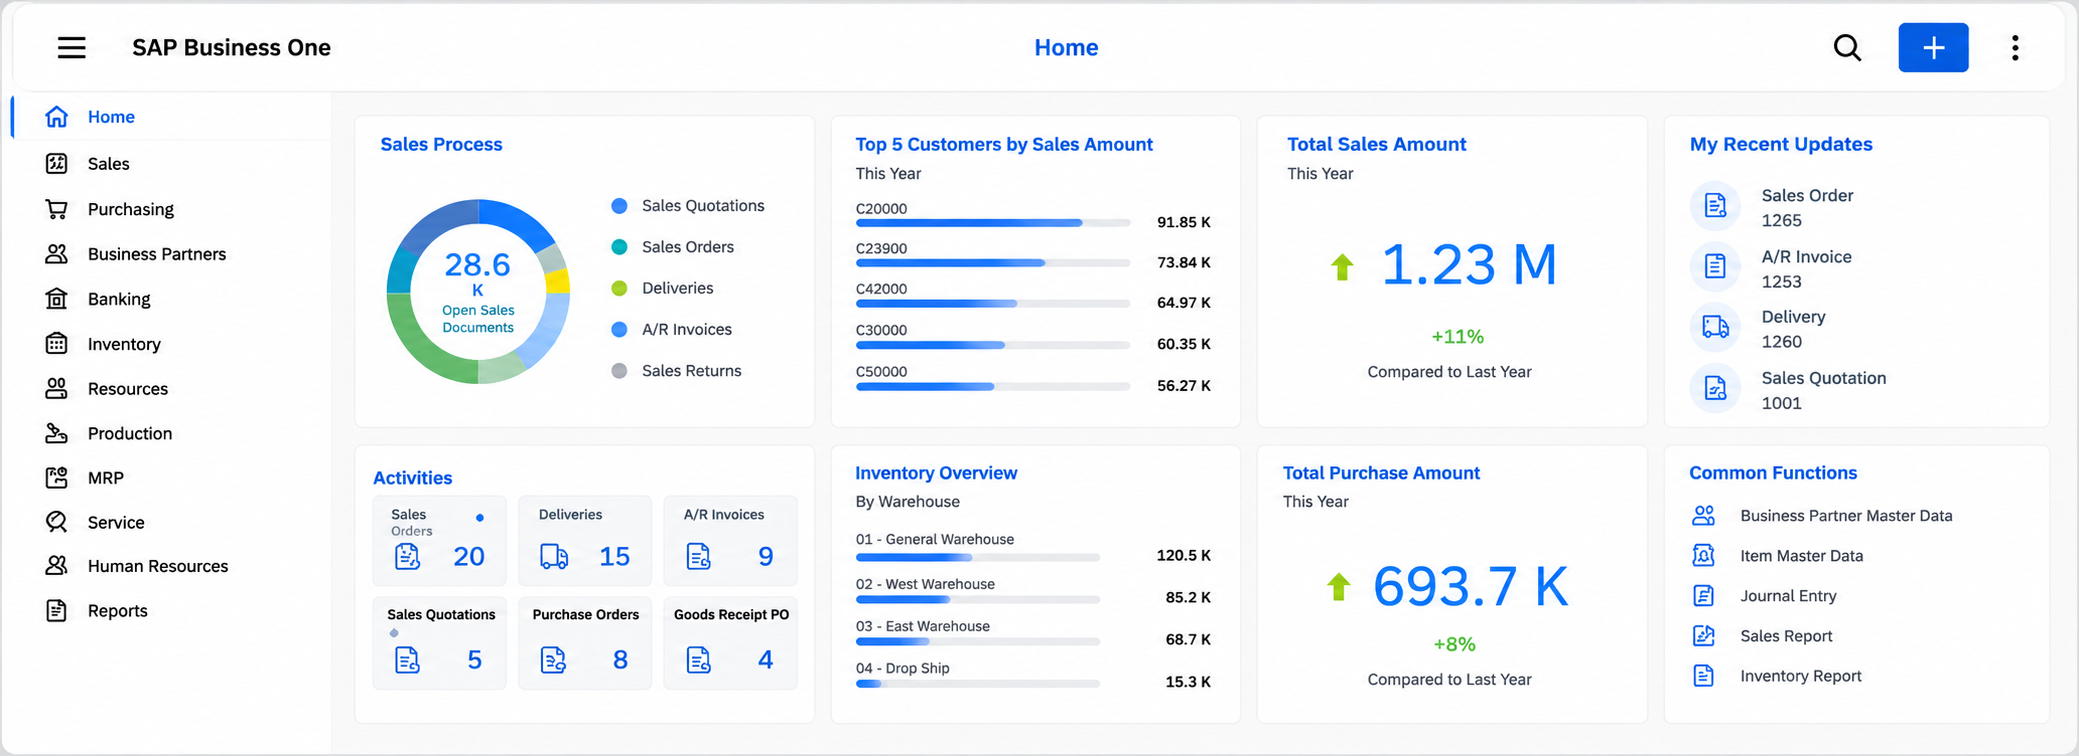Open the hamburger navigation menu
This screenshot has height=756, width=2079.
point(71,47)
